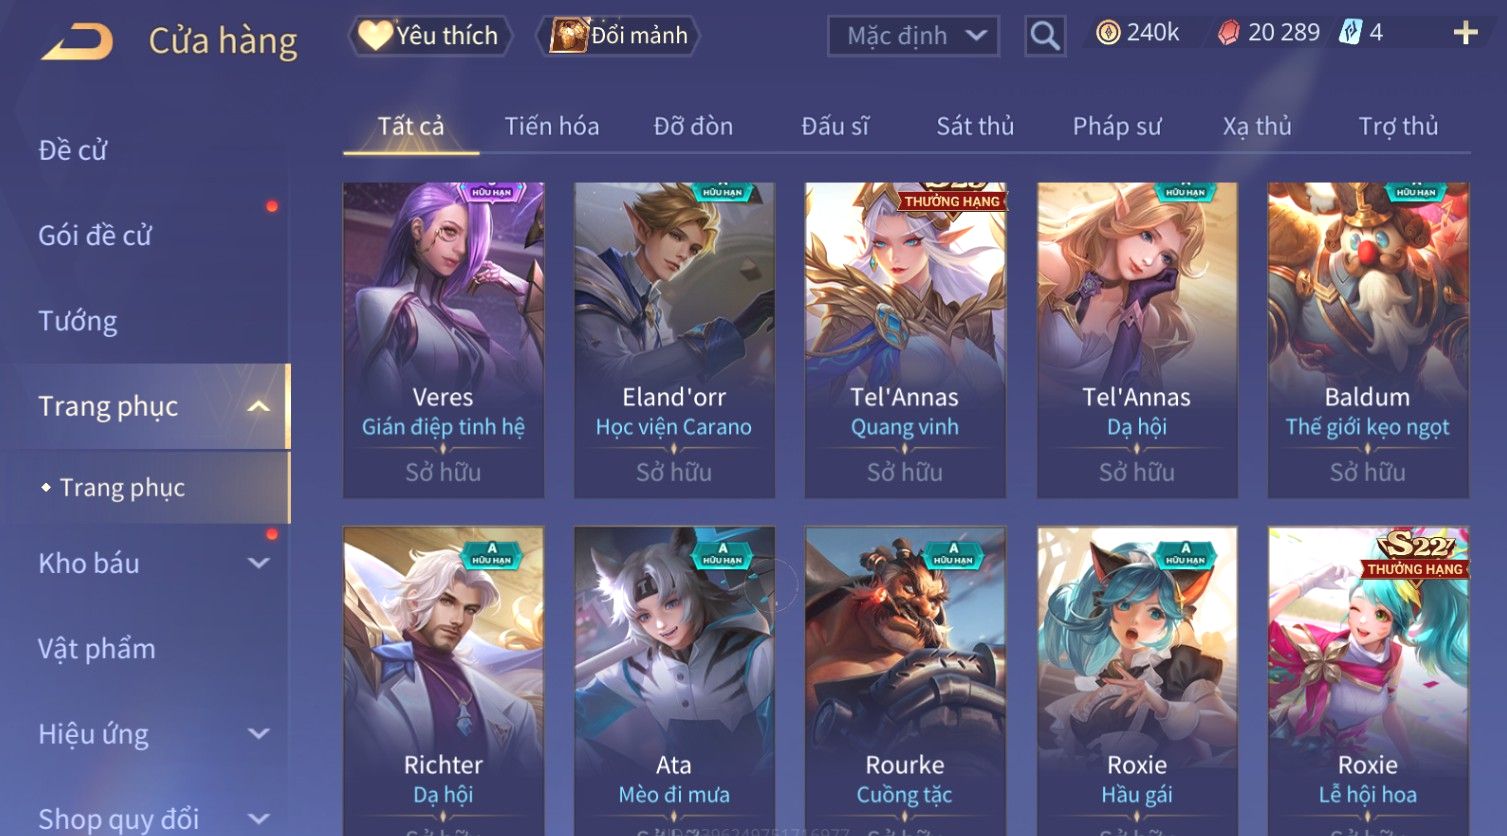
Task: Click the red gem currency icon
Action: click(1228, 33)
